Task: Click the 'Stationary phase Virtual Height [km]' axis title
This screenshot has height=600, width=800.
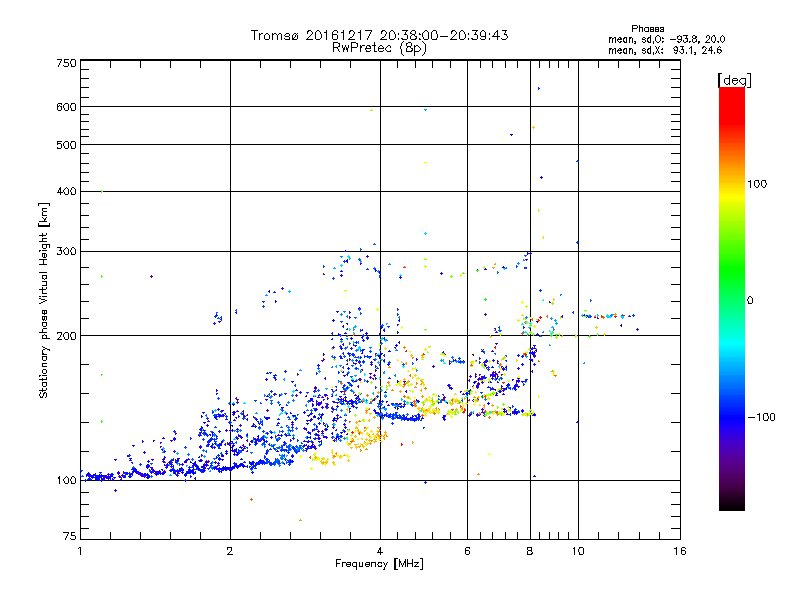Action: pyautogui.click(x=43, y=301)
